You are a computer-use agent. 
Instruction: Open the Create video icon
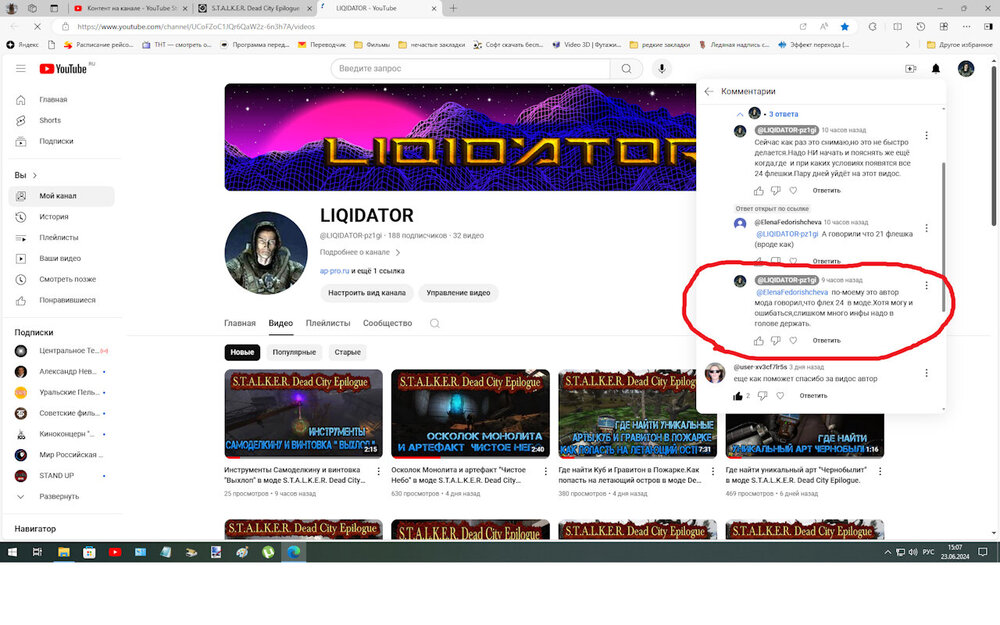pos(911,68)
